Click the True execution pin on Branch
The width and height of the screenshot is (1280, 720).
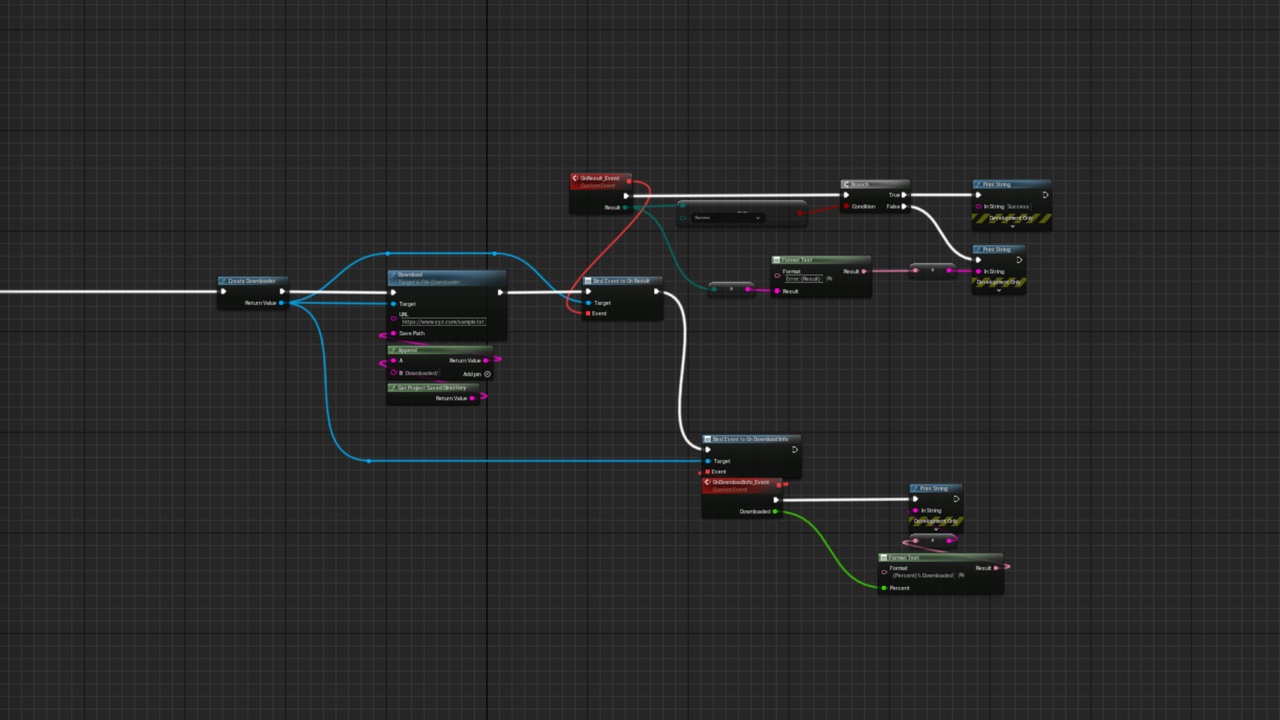(x=904, y=195)
